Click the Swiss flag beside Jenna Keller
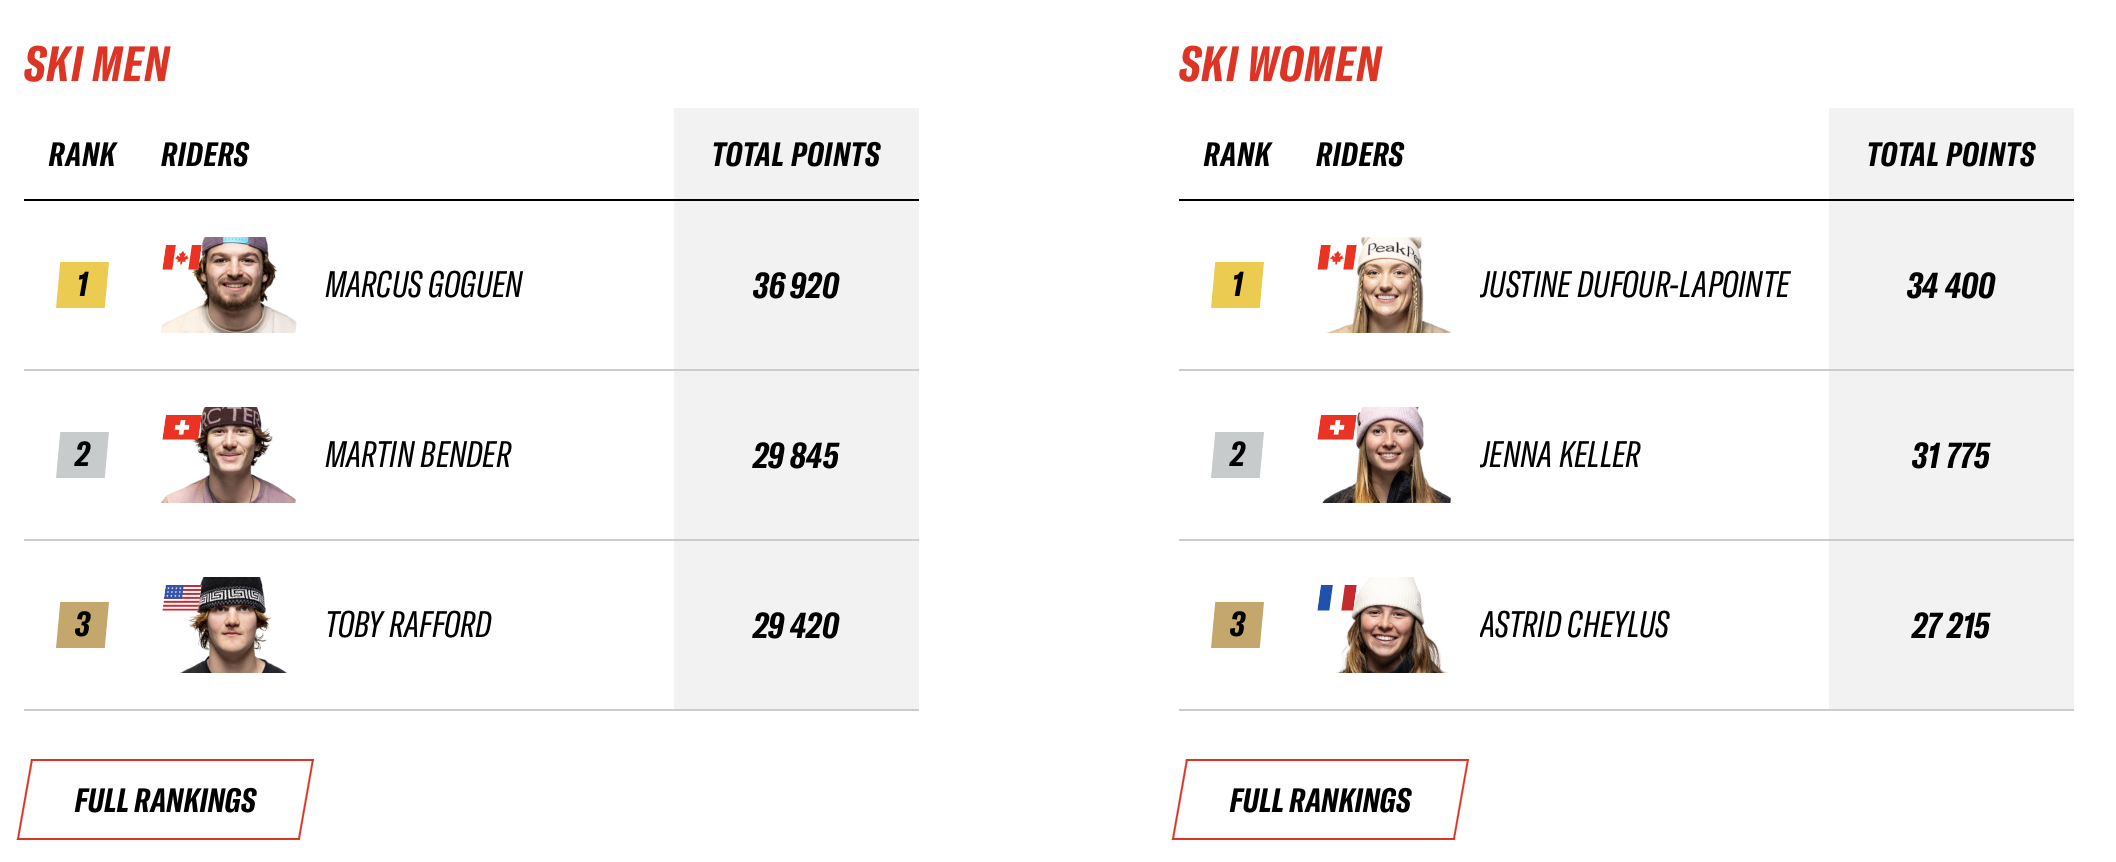Viewport: 2116px width, 862px height. click(1336, 428)
